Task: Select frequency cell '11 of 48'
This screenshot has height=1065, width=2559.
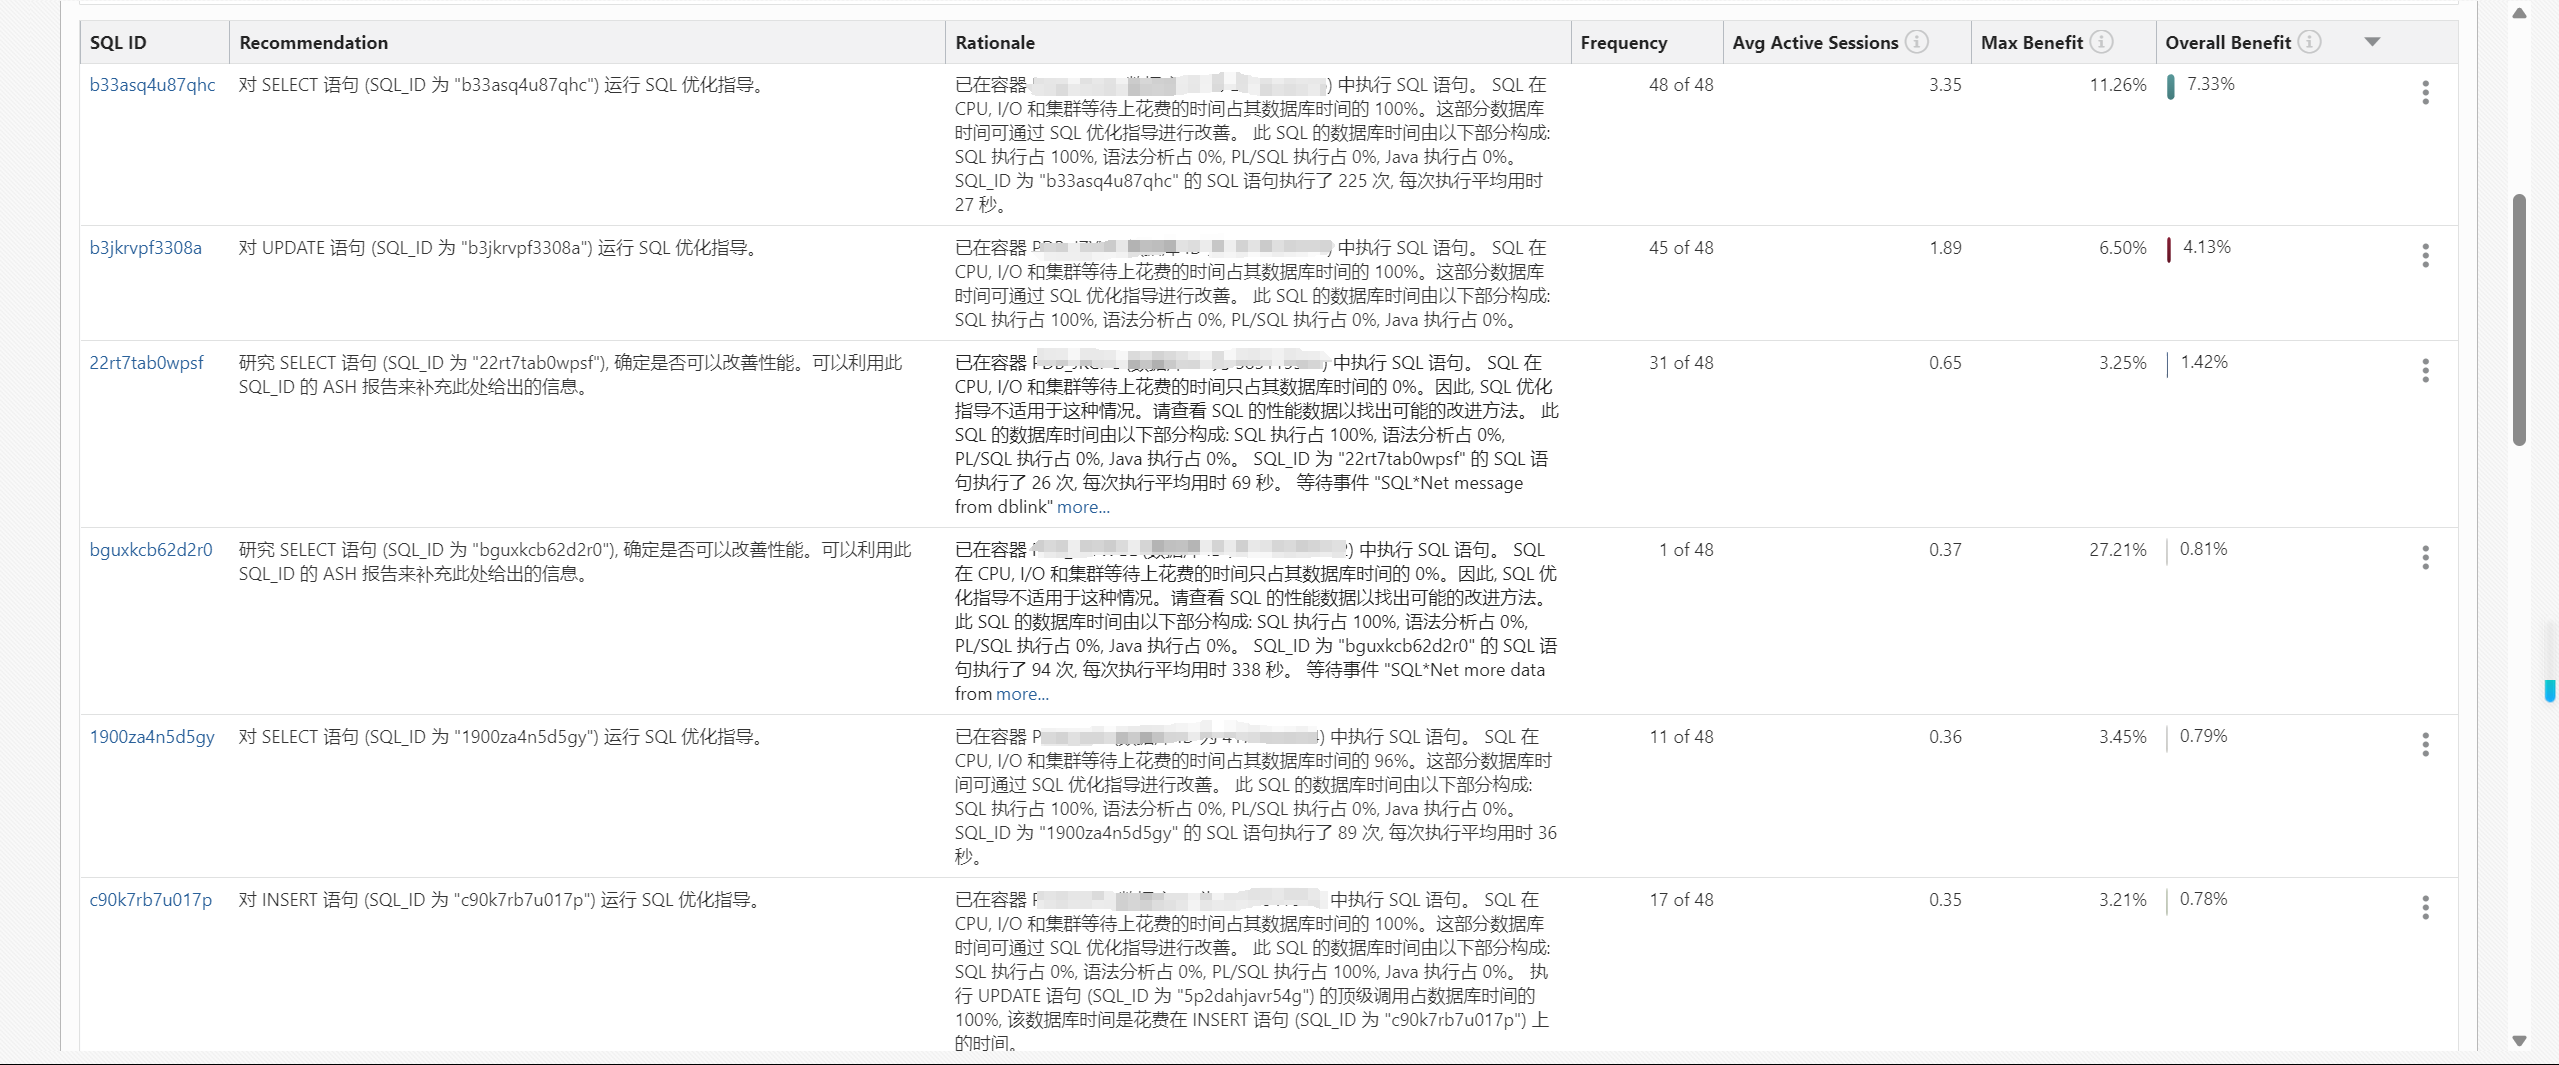Action: (x=1681, y=737)
